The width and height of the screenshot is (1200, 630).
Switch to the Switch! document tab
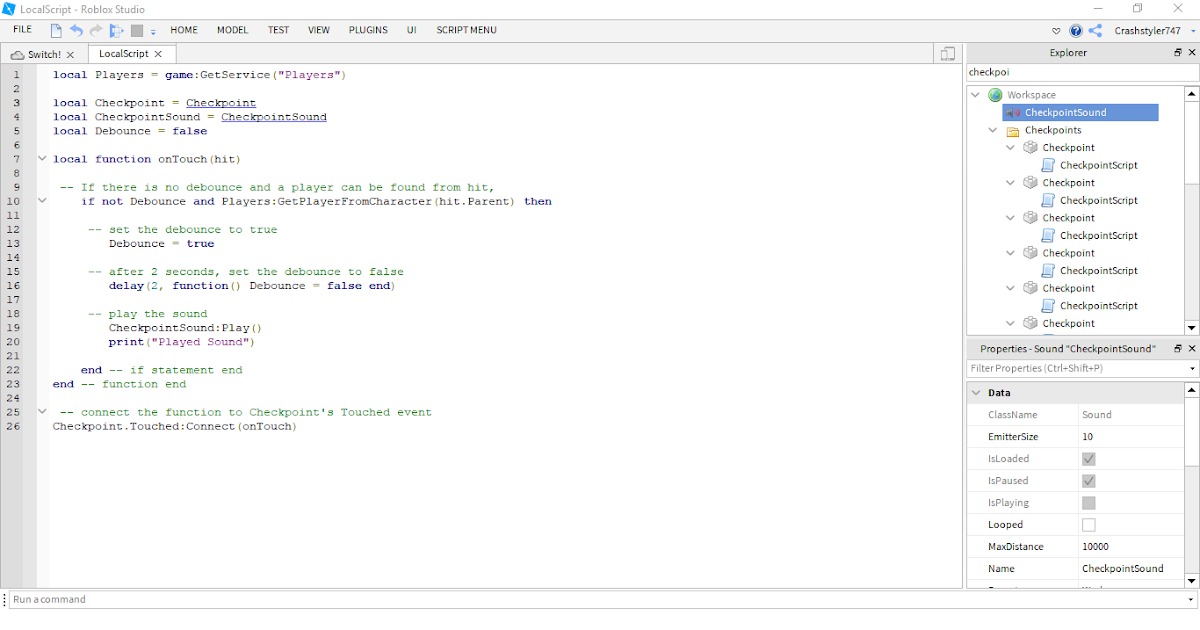point(44,54)
